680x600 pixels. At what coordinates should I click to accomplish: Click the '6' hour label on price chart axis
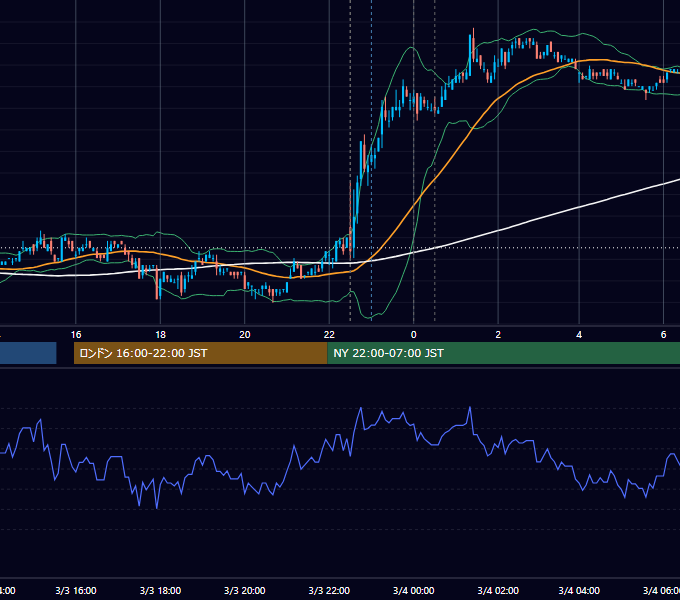tap(663, 335)
